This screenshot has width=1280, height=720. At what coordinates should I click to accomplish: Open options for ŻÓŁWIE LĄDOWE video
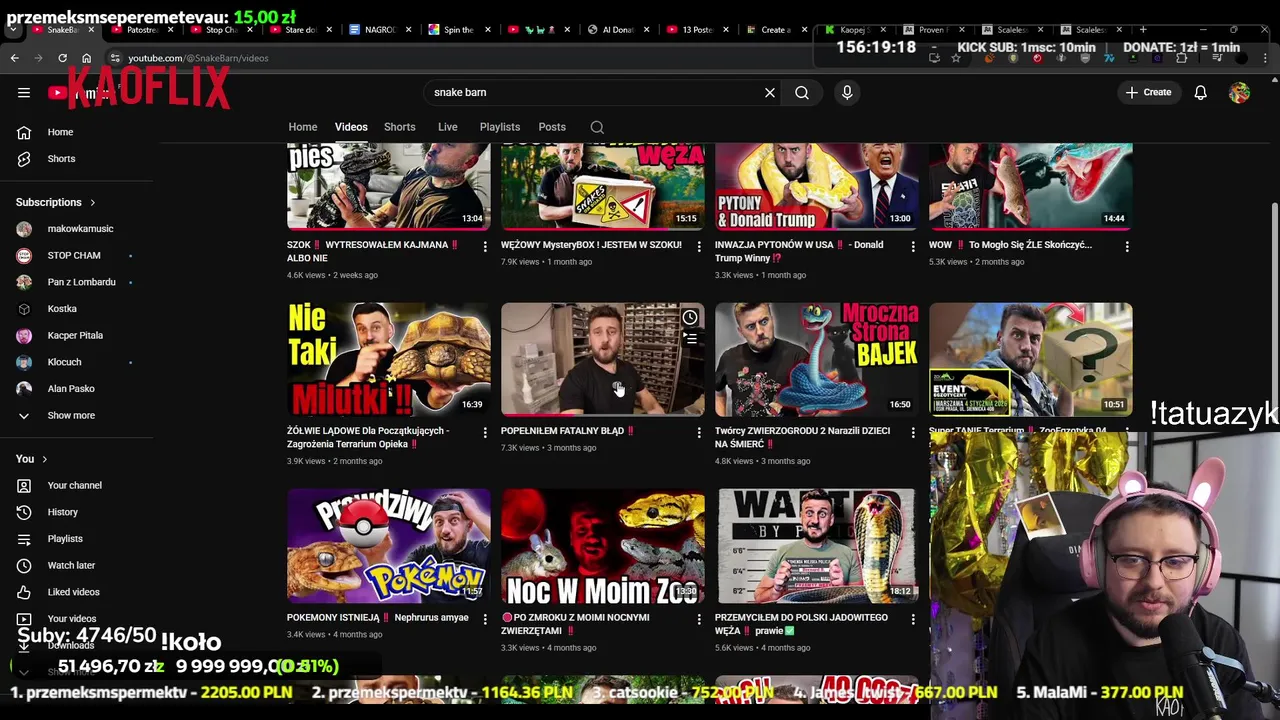(x=485, y=432)
